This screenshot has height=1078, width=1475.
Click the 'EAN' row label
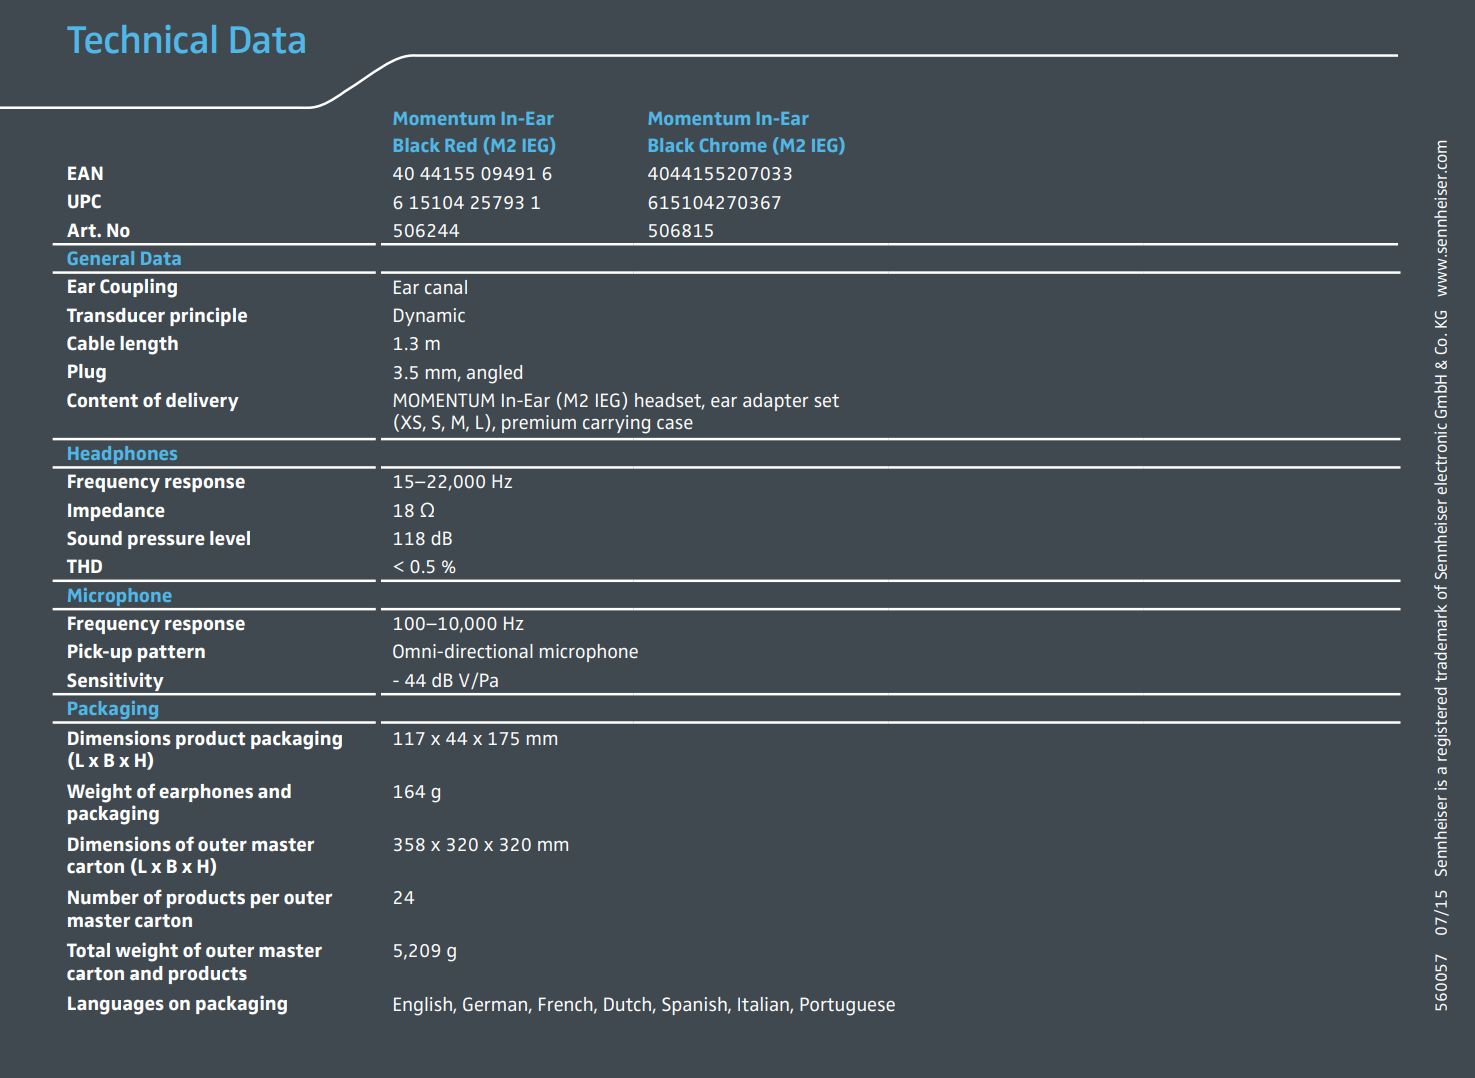(85, 174)
